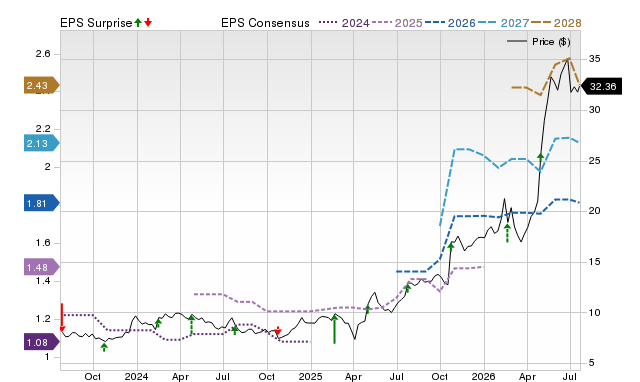Click the 35 price axis label
Image resolution: width=640 pixels, height=382 pixels.
click(x=594, y=59)
